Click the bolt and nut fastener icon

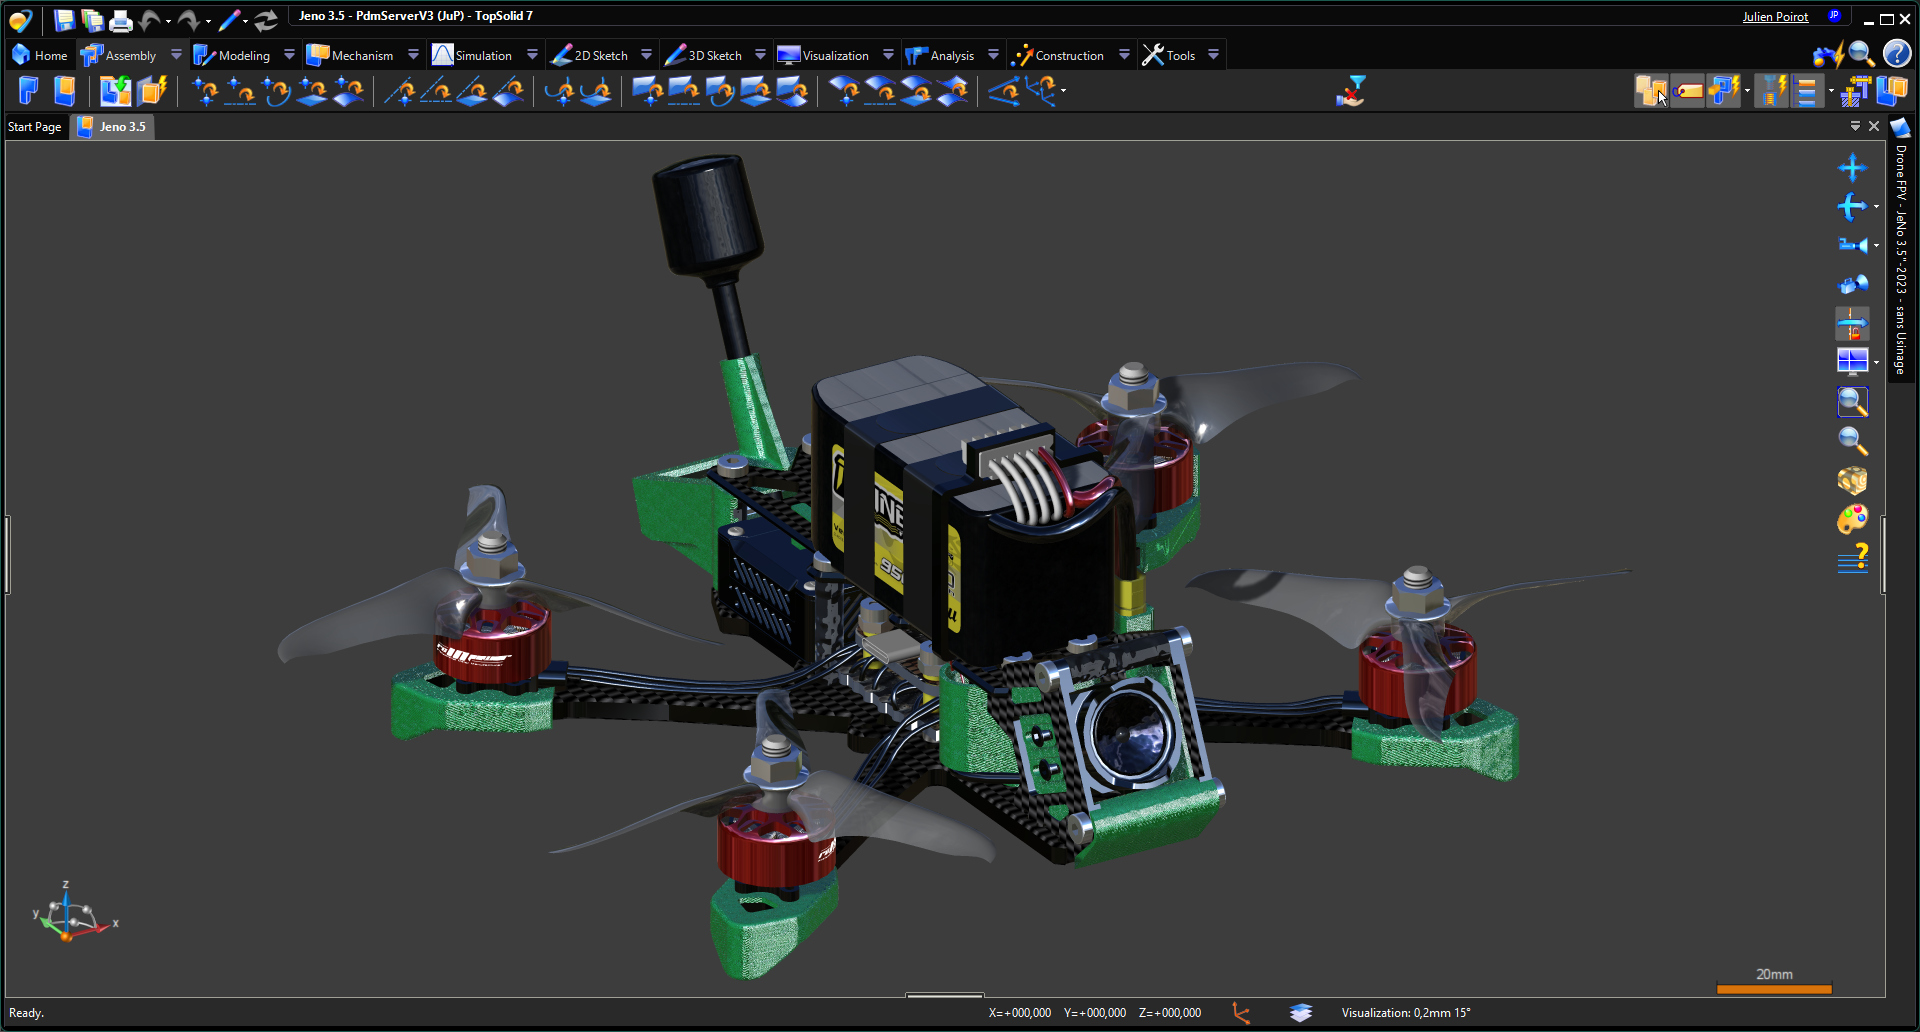pyautogui.click(x=1854, y=91)
